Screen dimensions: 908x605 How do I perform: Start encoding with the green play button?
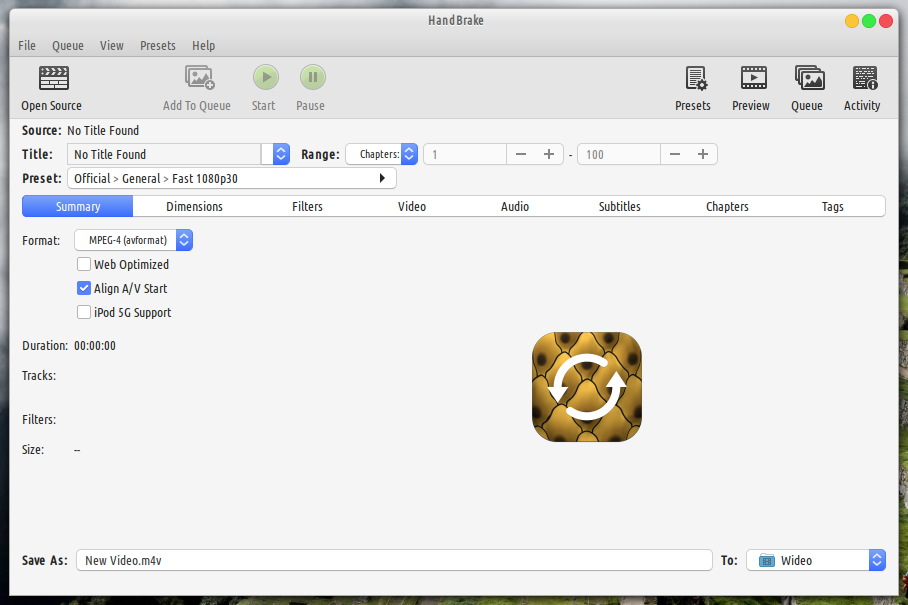pyautogui.click(x=266, y=77)
